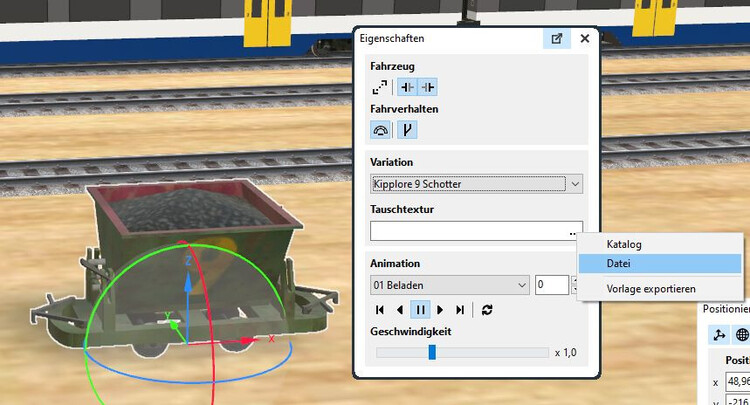
Task: Pause the animation
Action: [x=420, y=310]
